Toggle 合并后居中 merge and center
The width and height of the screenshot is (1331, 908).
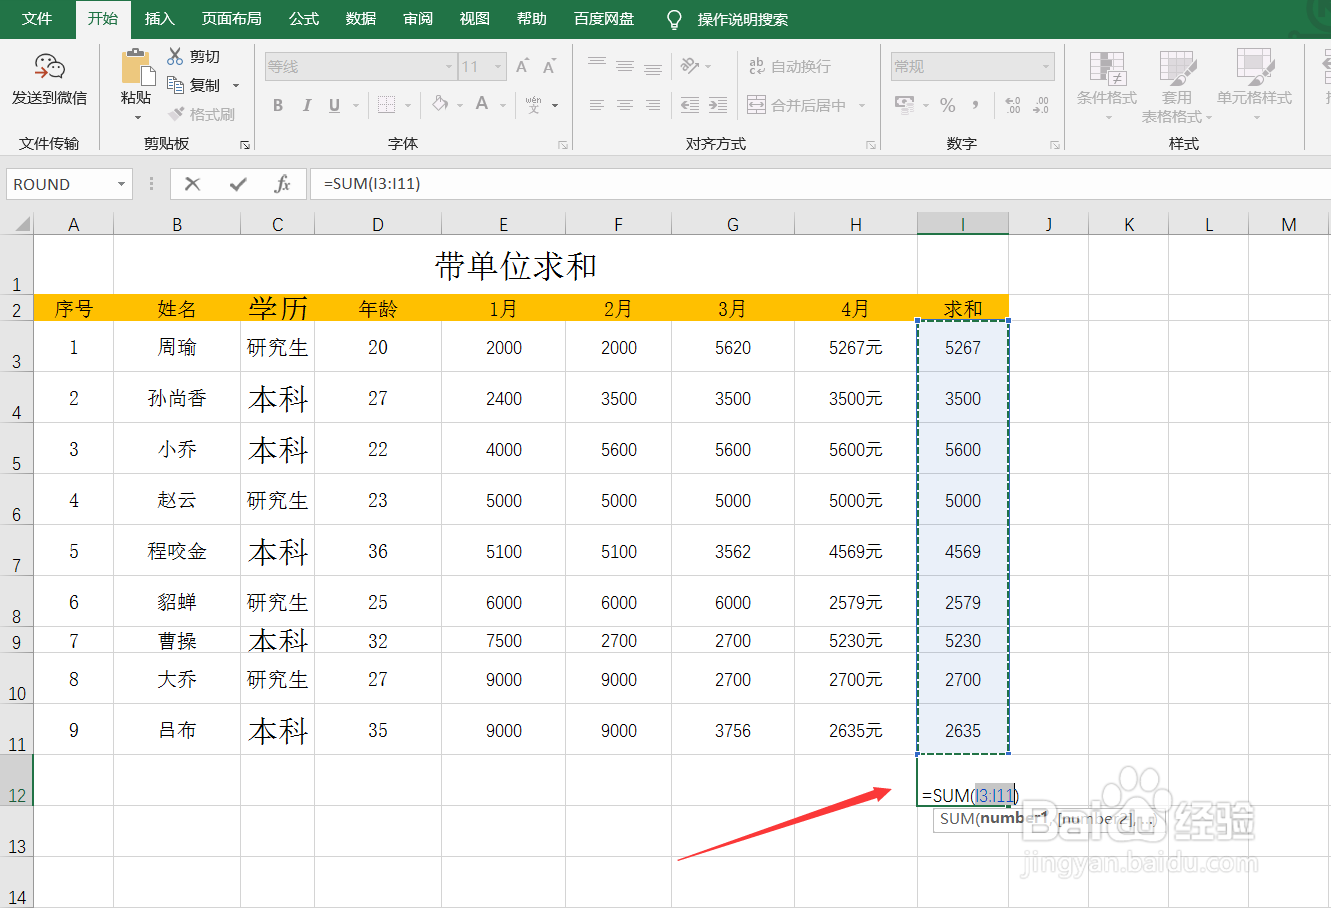click(x=797, y=104)
